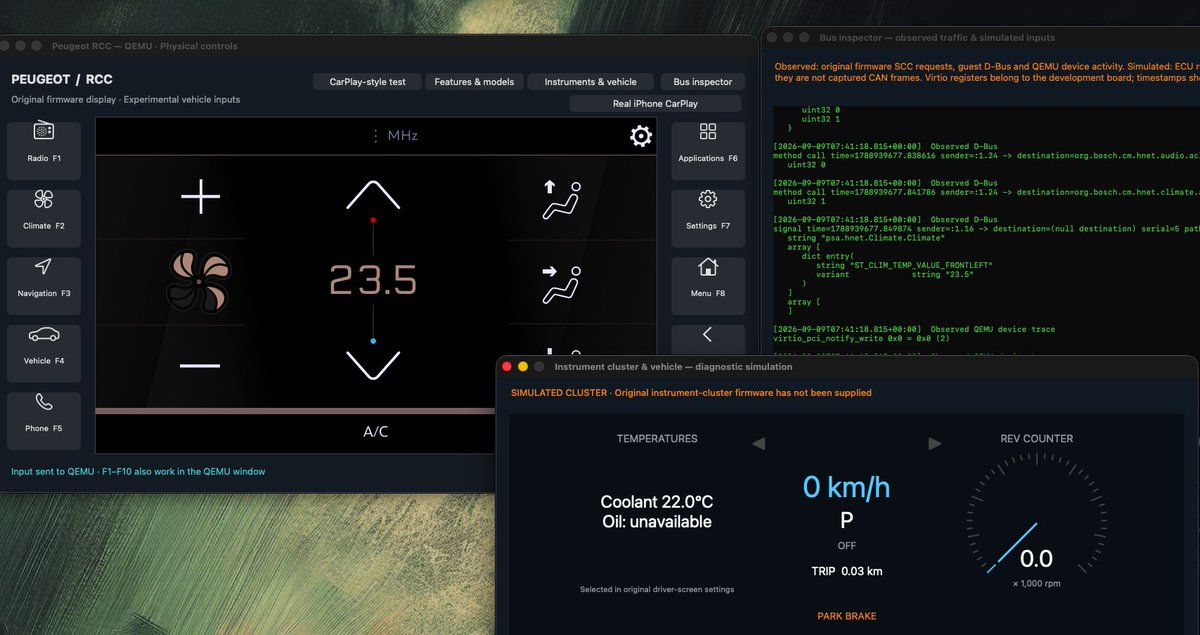Click the Coolant 22.0°C reading
Viewport: 1200px width, 635px height.
click(657, 502)
